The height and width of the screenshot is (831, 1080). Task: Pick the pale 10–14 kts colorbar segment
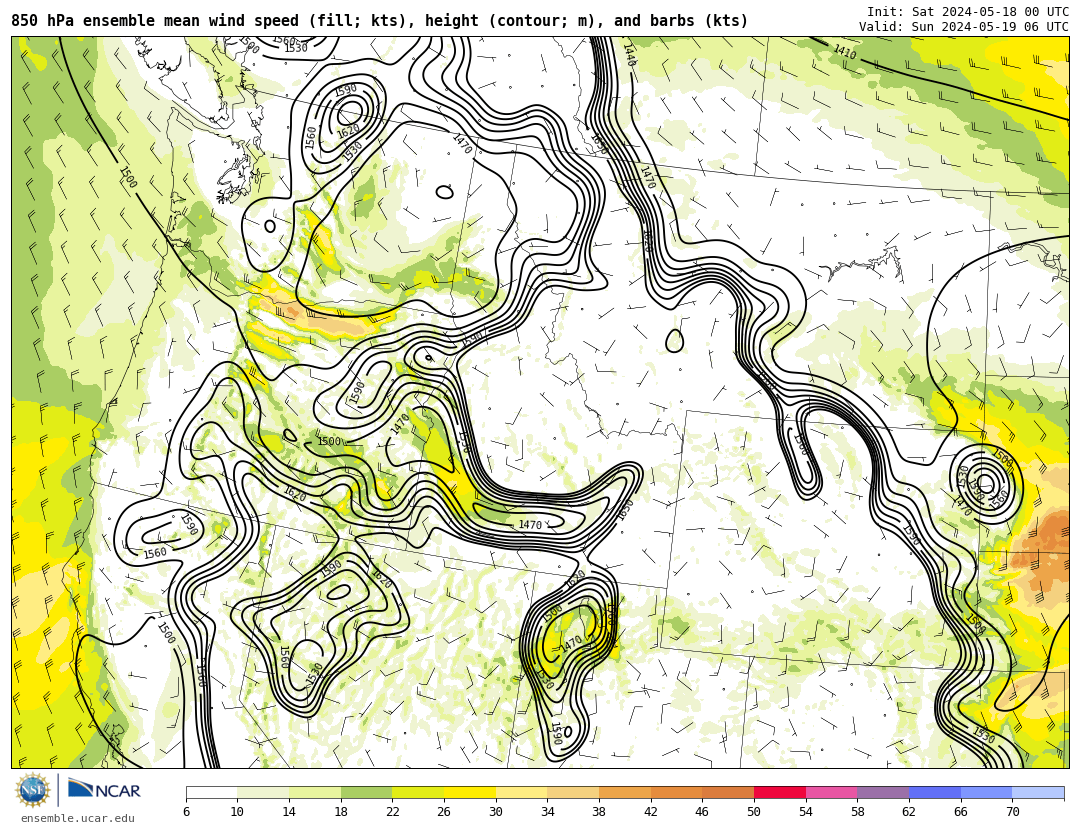tap(263, 792)
